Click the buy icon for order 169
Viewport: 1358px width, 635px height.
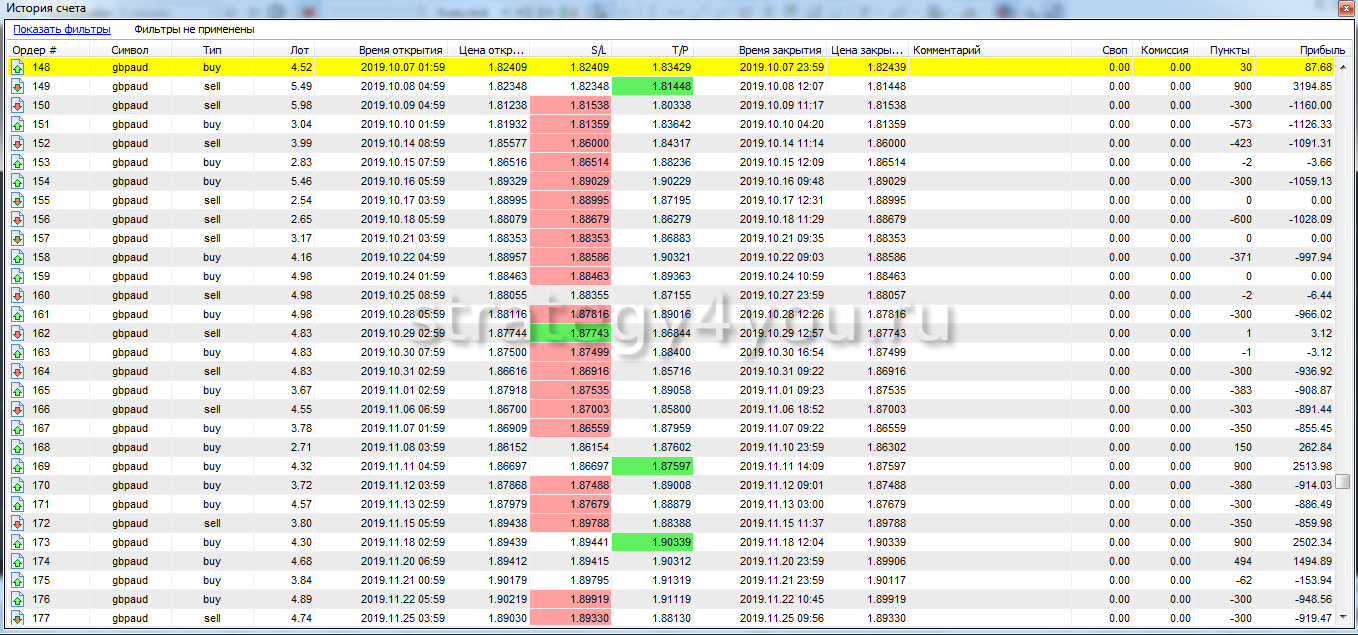[x=18, y=466]
